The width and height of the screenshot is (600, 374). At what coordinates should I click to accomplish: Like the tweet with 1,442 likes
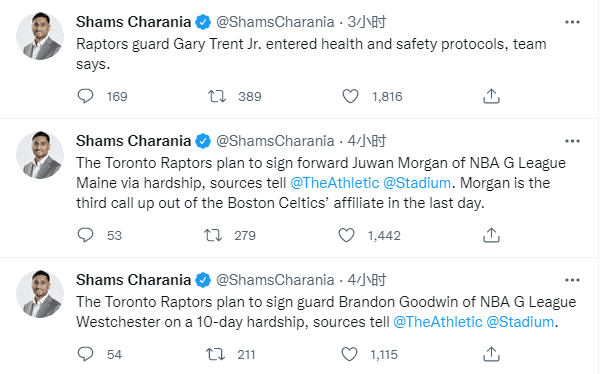(x=346, y=235)
